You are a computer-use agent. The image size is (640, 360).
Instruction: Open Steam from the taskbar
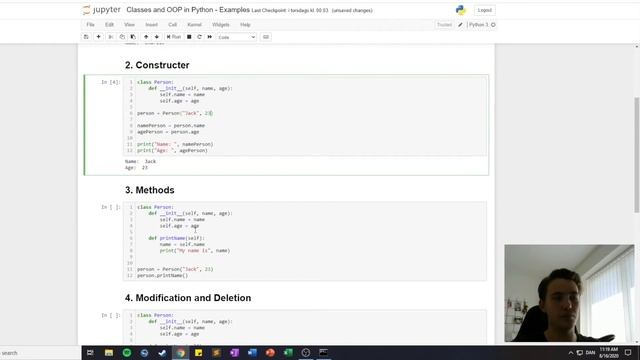pos(162,353)
